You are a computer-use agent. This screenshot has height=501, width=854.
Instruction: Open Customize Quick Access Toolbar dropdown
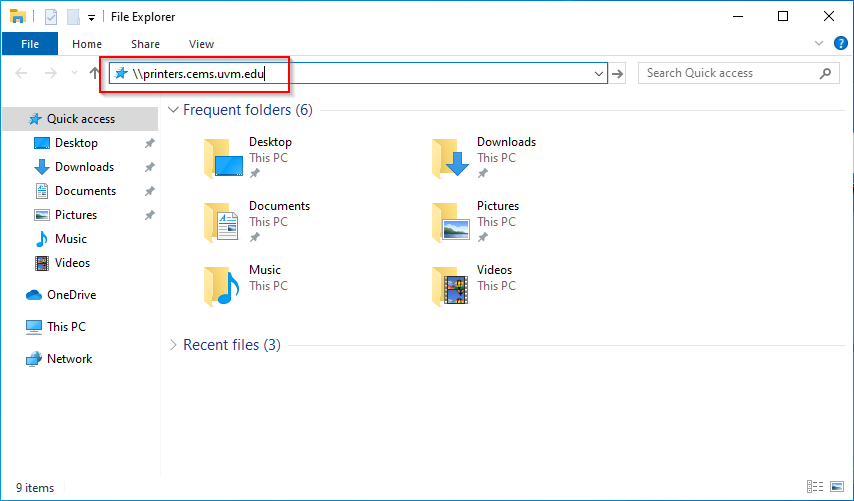pos(92,18)
